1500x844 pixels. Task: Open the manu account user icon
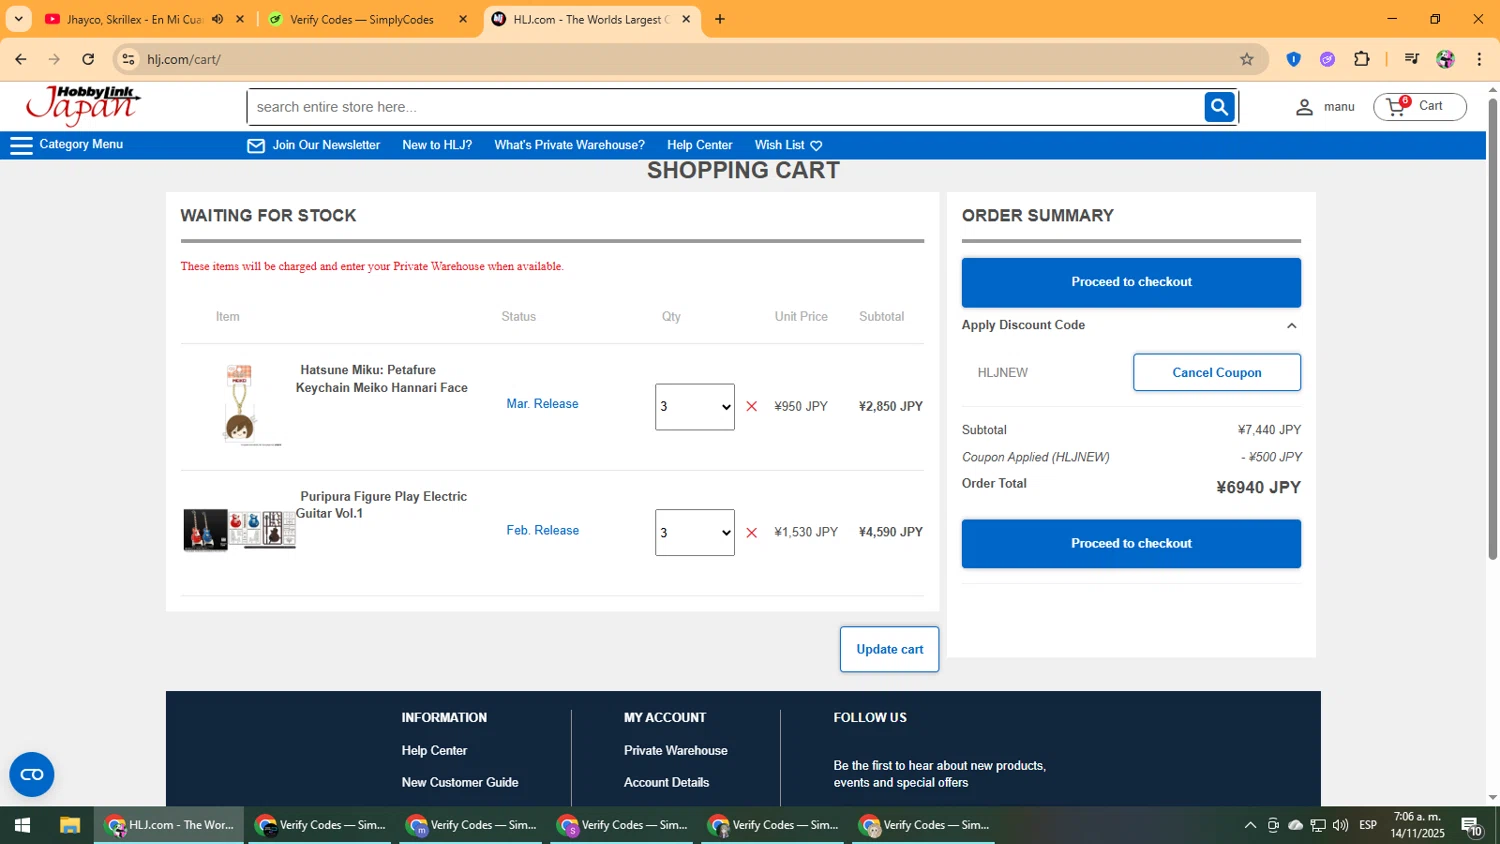tap(1304, 107)
